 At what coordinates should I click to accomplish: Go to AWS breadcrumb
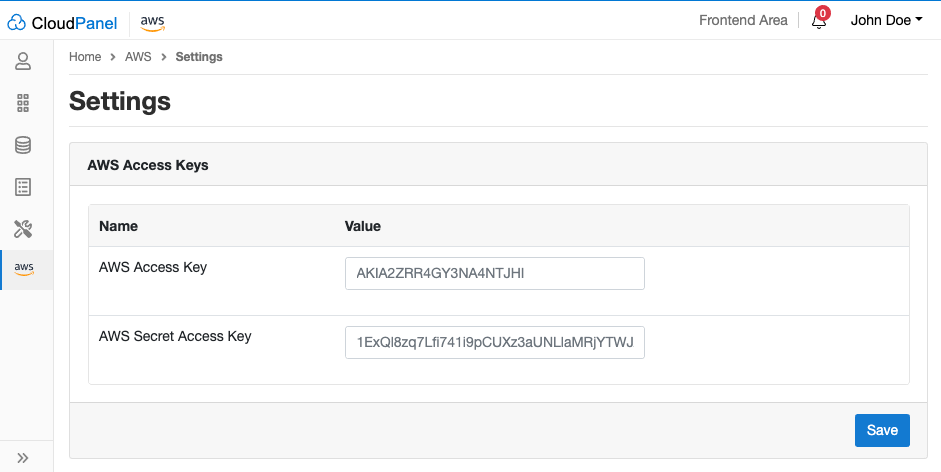[x=138, y=56]
